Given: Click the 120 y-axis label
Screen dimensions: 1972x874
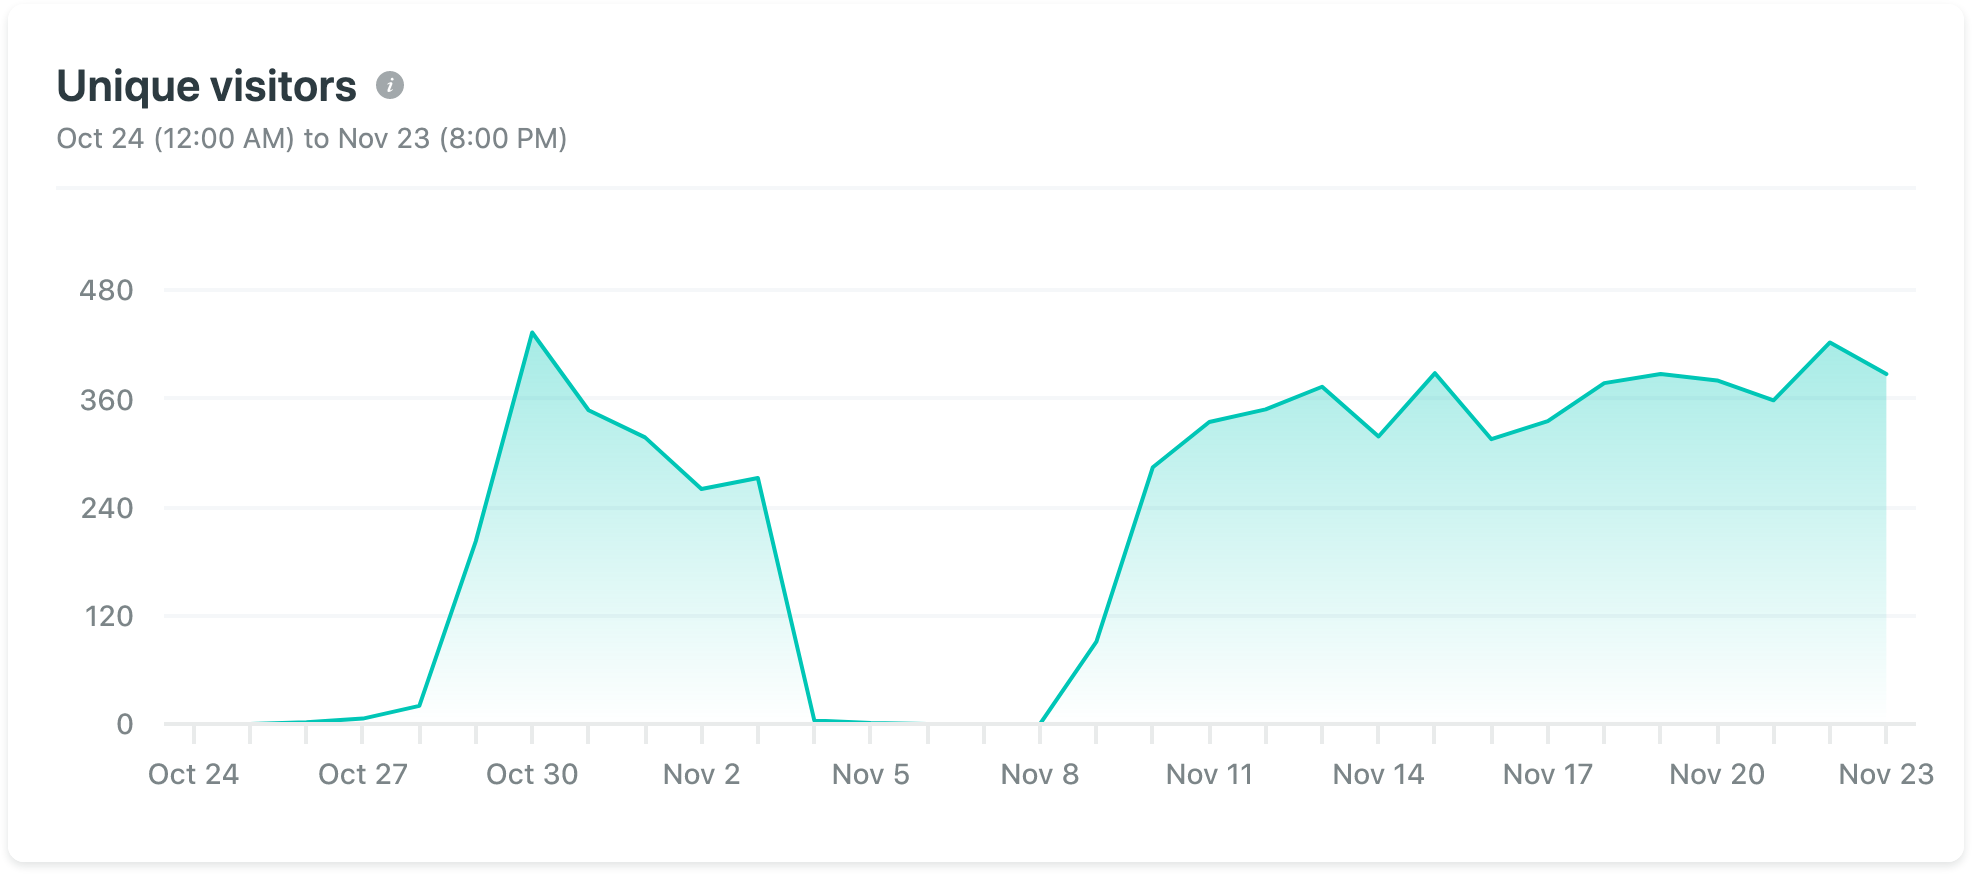Looking at the screenshot, I should click(108, 616).
